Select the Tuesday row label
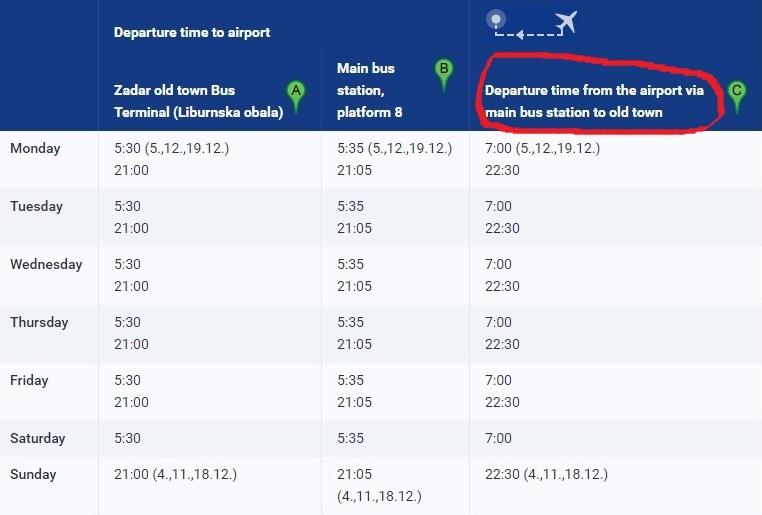Image resolution: width=762 pixels, height=515 pixels. coord(36,206)
